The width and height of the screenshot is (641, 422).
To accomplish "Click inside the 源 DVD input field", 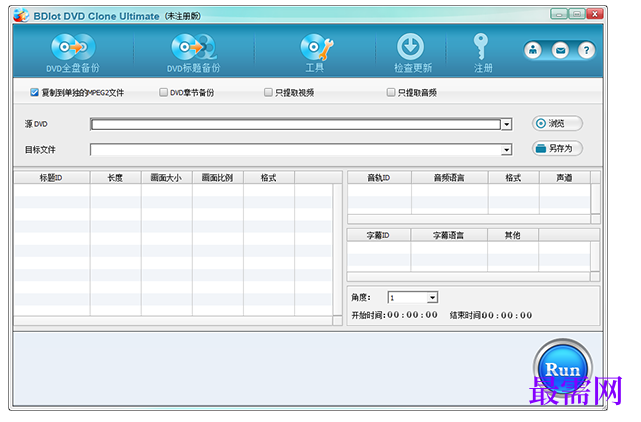I will coord(296,124).
